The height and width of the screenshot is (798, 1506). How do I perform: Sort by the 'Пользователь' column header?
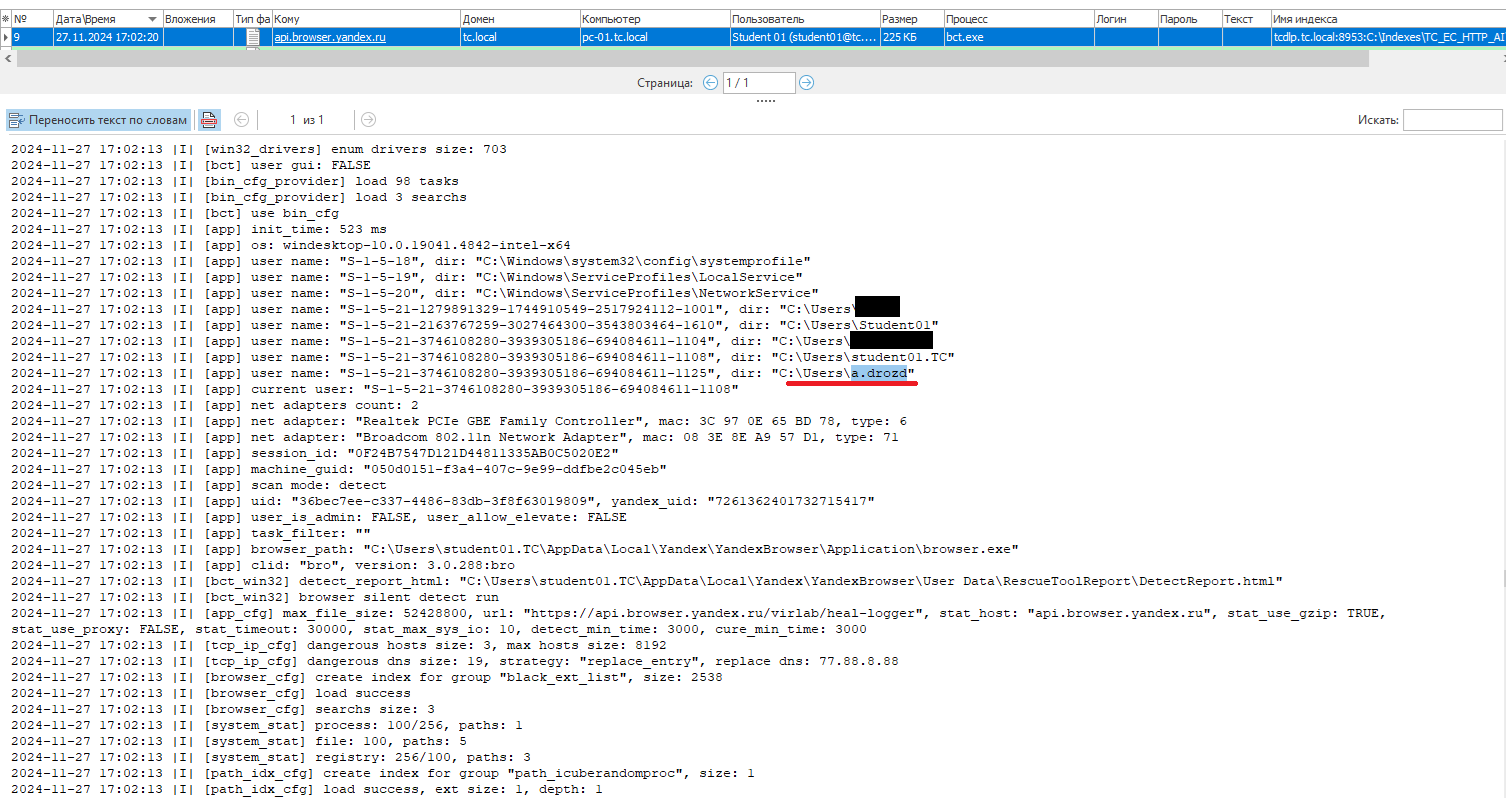804,19
